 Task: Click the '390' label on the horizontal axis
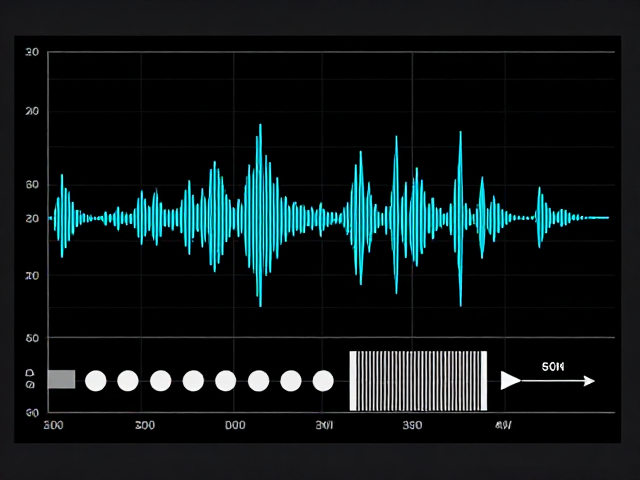(x=412, y=425)
